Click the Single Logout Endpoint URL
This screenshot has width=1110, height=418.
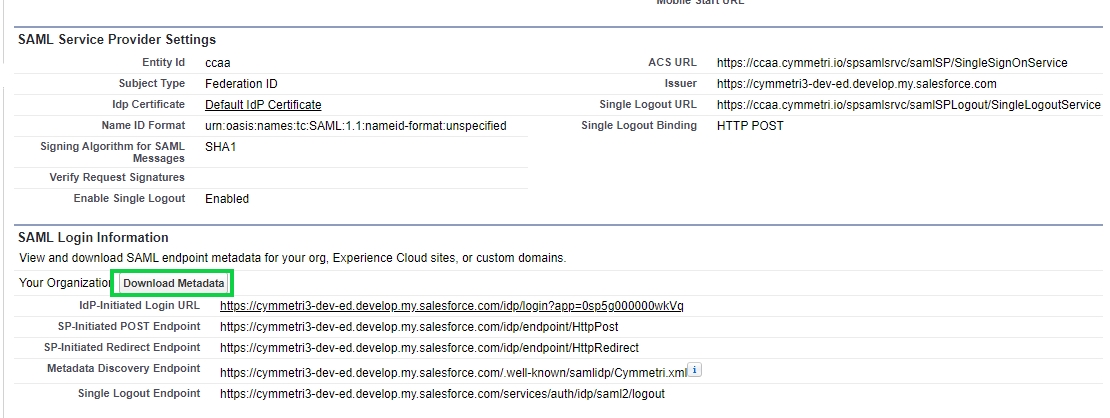coord(442,394)
